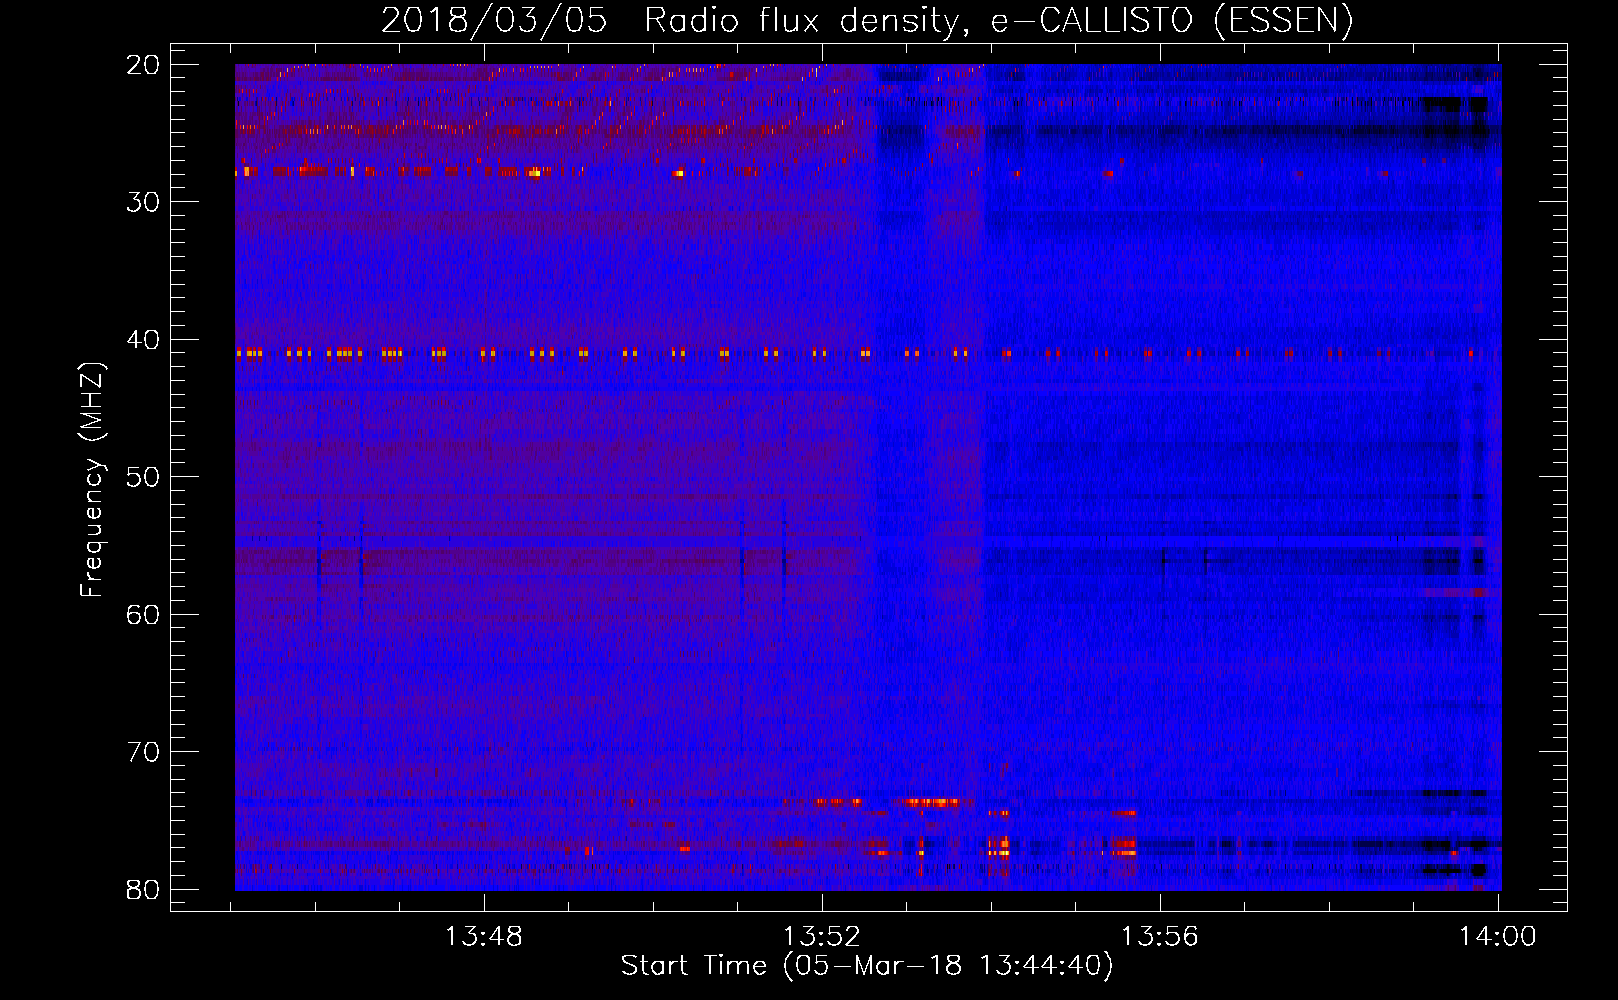Click the 20 MHz frequency tick label
This screenshot has width=1618, height=1000.
(x=144, y=65)
